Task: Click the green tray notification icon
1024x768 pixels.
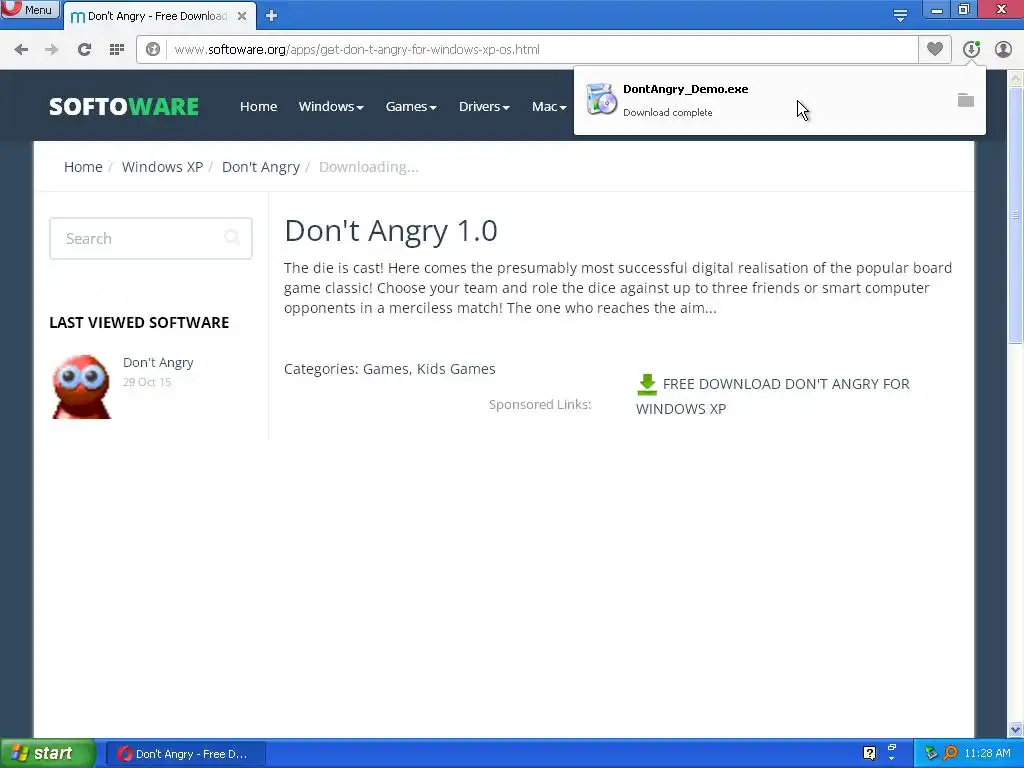Action: click(x=931, y=753)
